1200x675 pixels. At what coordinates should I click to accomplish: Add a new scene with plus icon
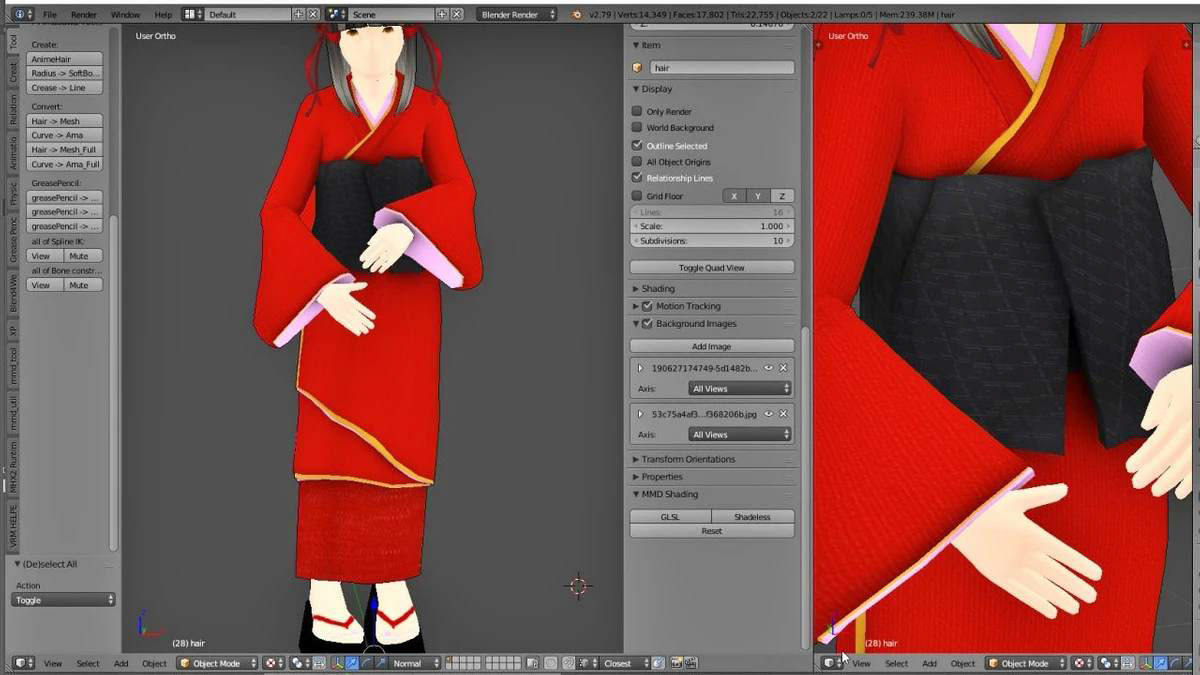click(442, 14)
